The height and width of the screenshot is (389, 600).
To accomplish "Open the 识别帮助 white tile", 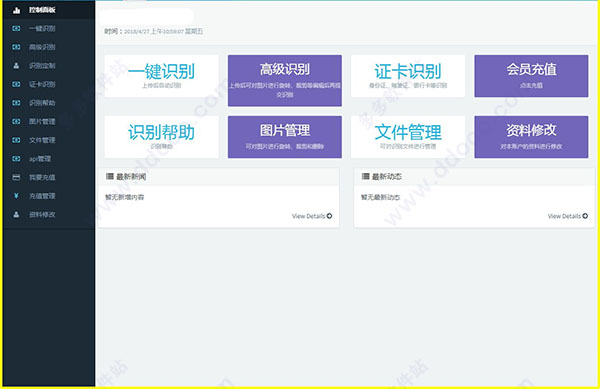I will coord(161,137).
